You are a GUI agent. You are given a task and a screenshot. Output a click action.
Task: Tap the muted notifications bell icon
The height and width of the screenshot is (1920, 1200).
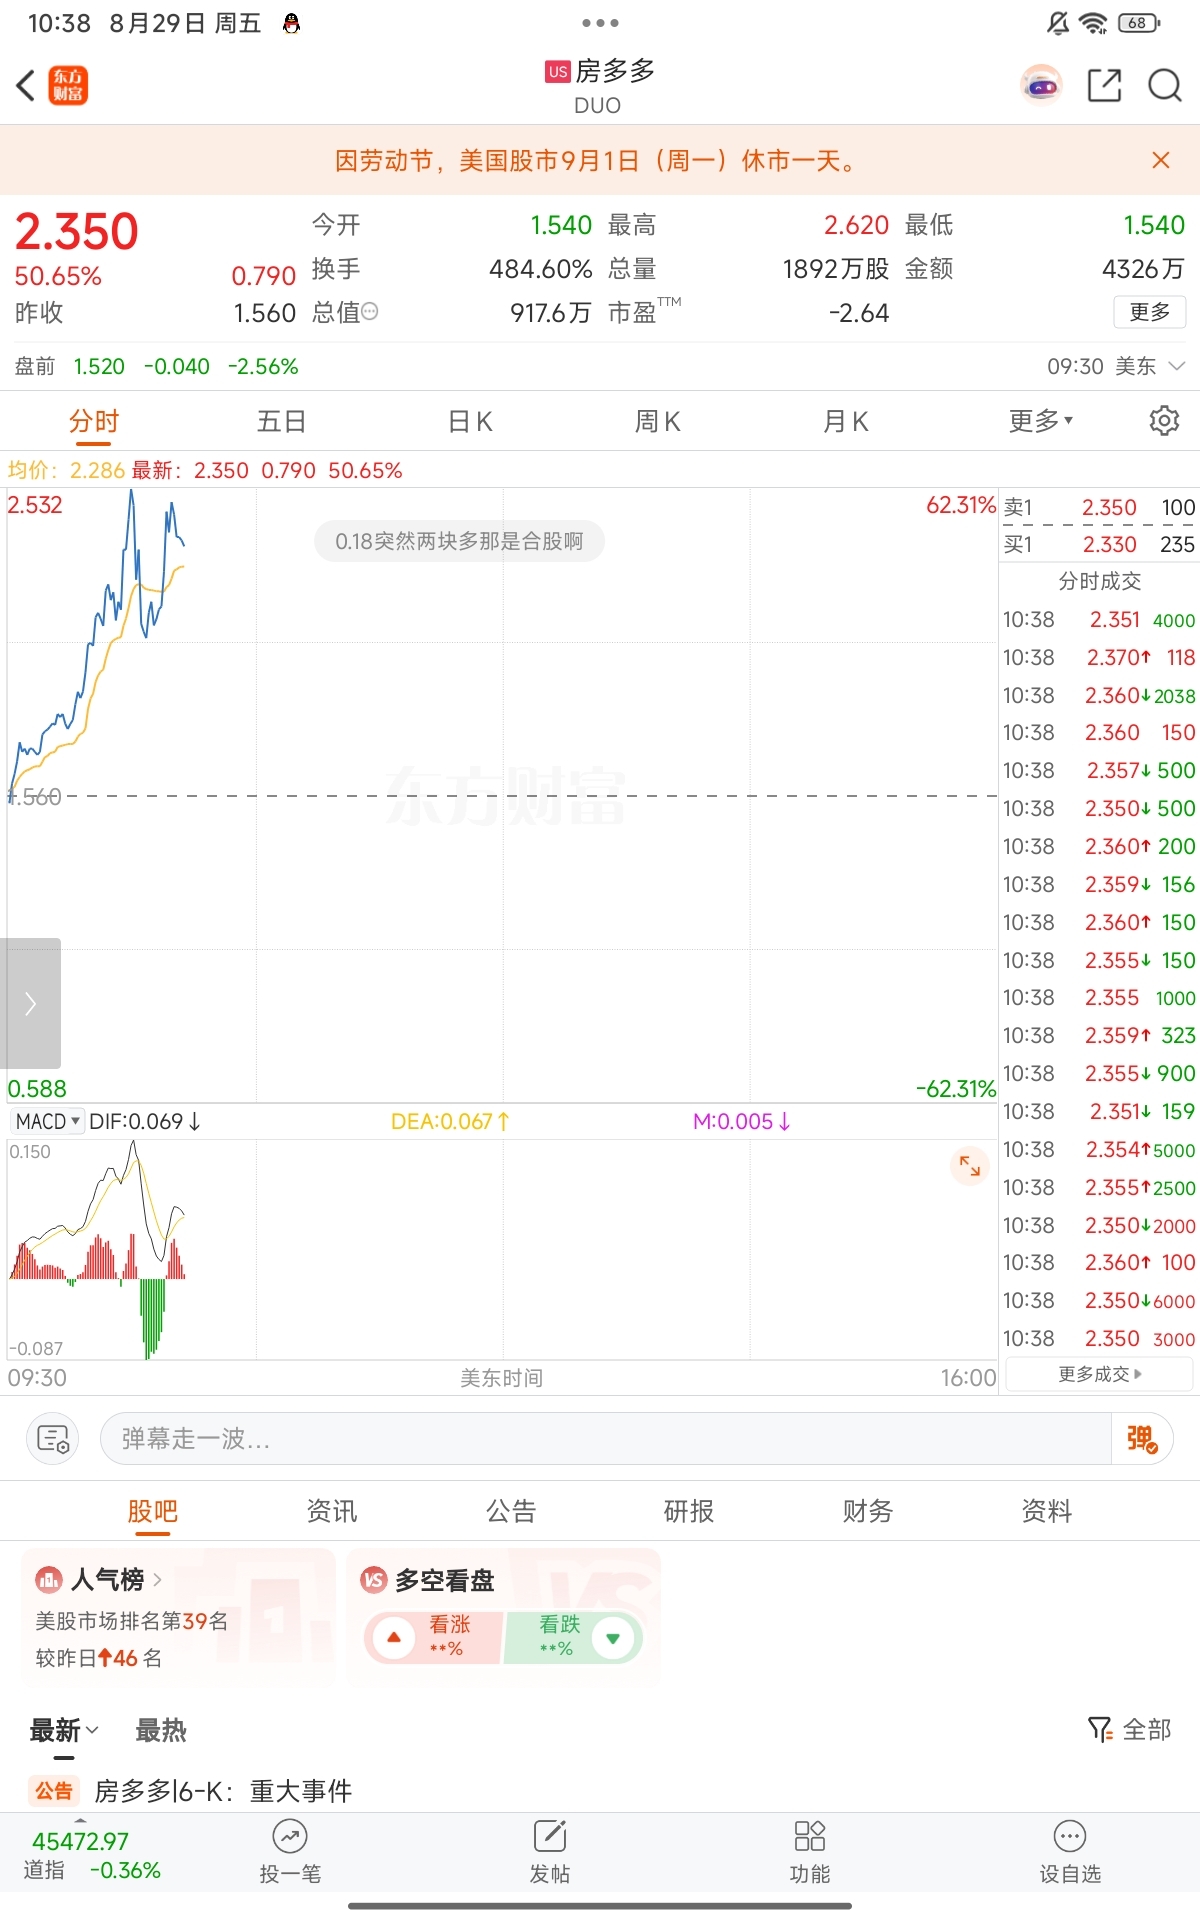pos(1058,23)
